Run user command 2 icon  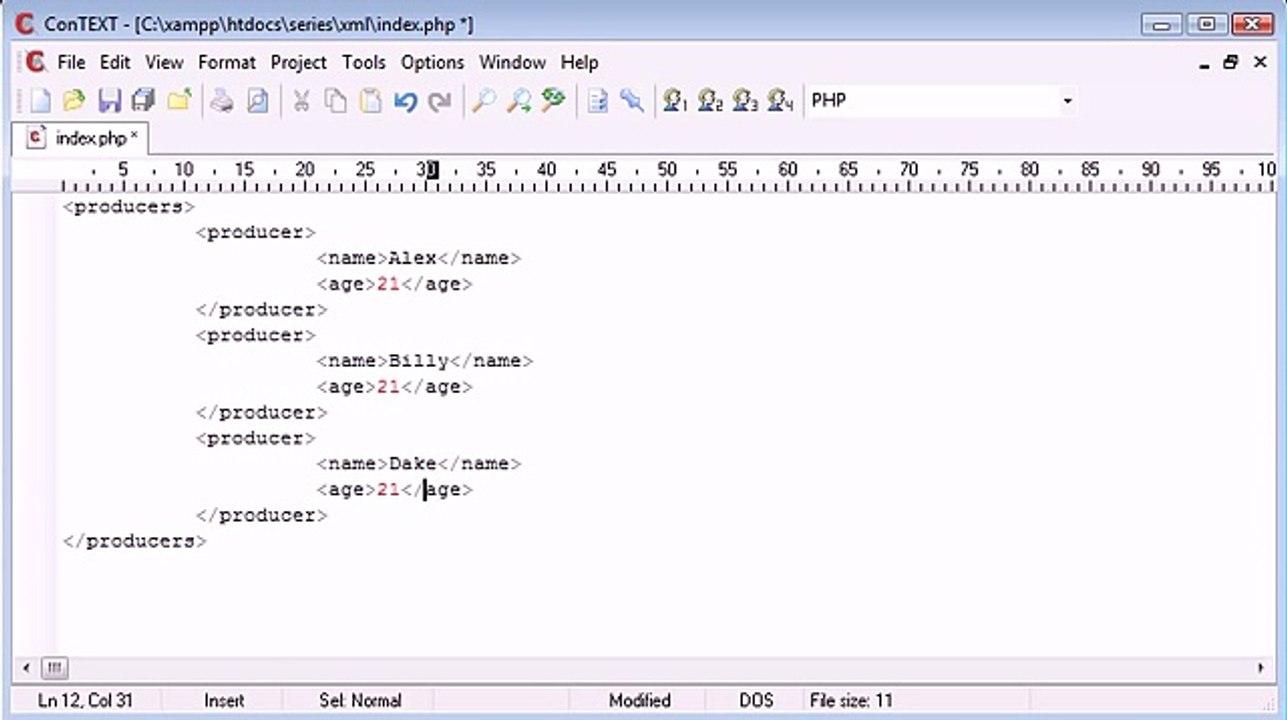[x=711, y=101]
